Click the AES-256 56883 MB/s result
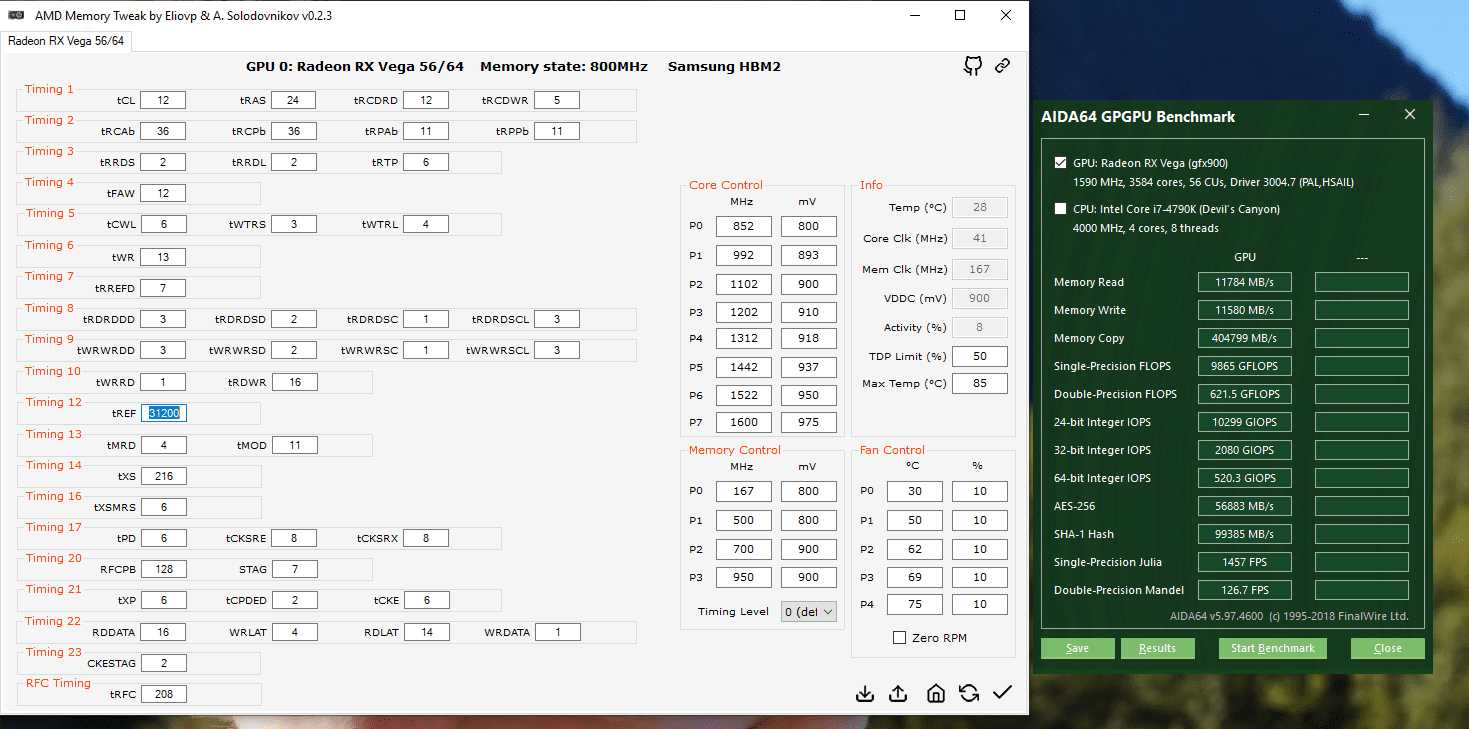1469x729 pixels. (1245, 506)
